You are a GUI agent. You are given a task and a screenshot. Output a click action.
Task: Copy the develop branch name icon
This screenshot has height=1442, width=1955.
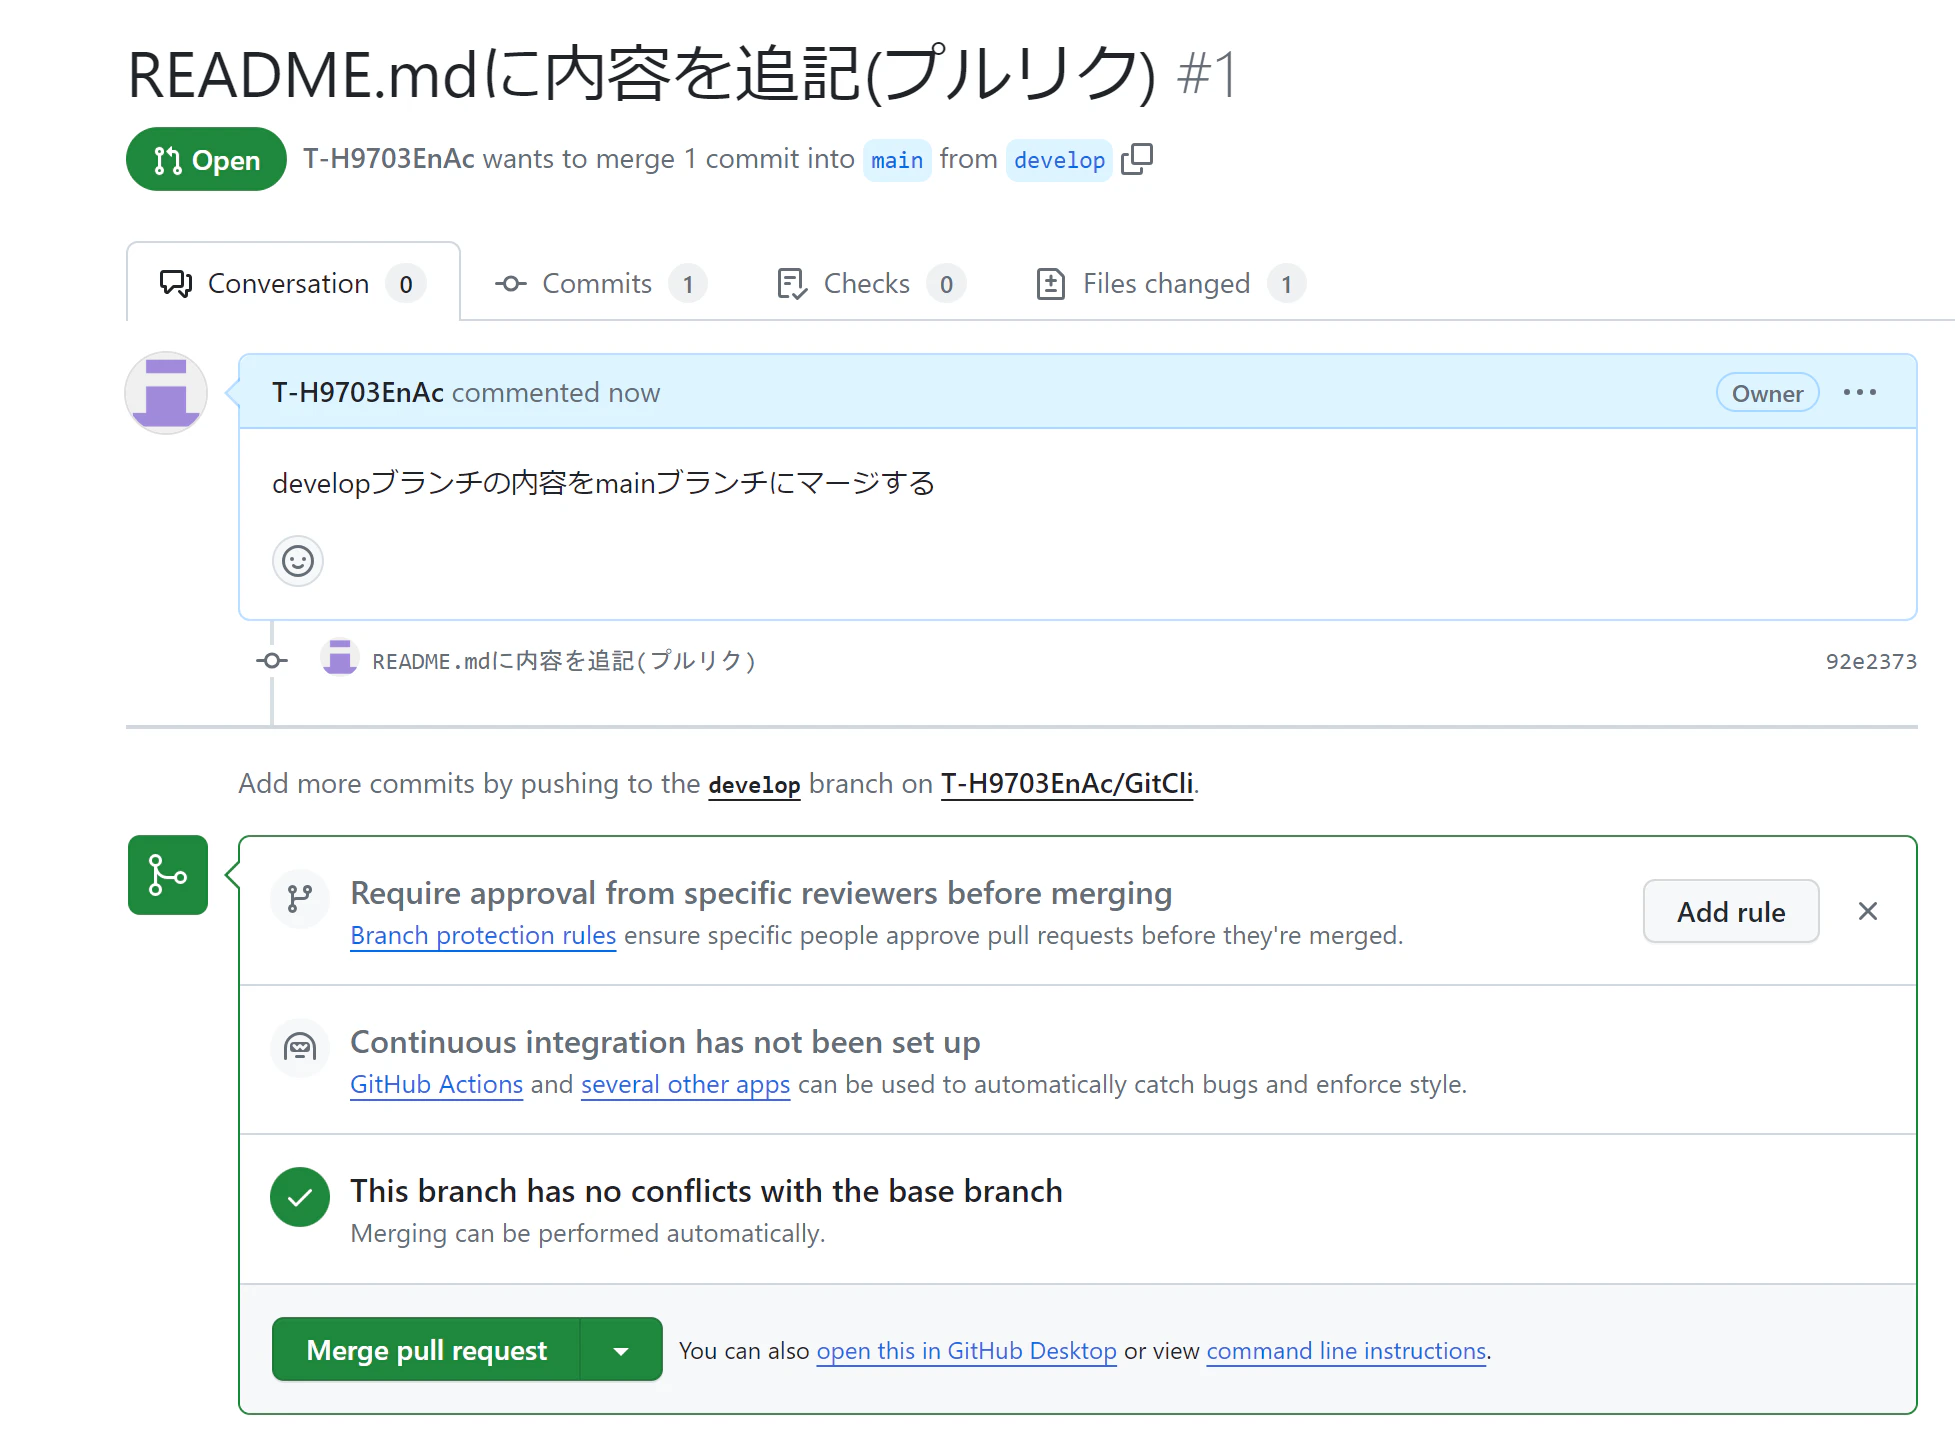1137,159
